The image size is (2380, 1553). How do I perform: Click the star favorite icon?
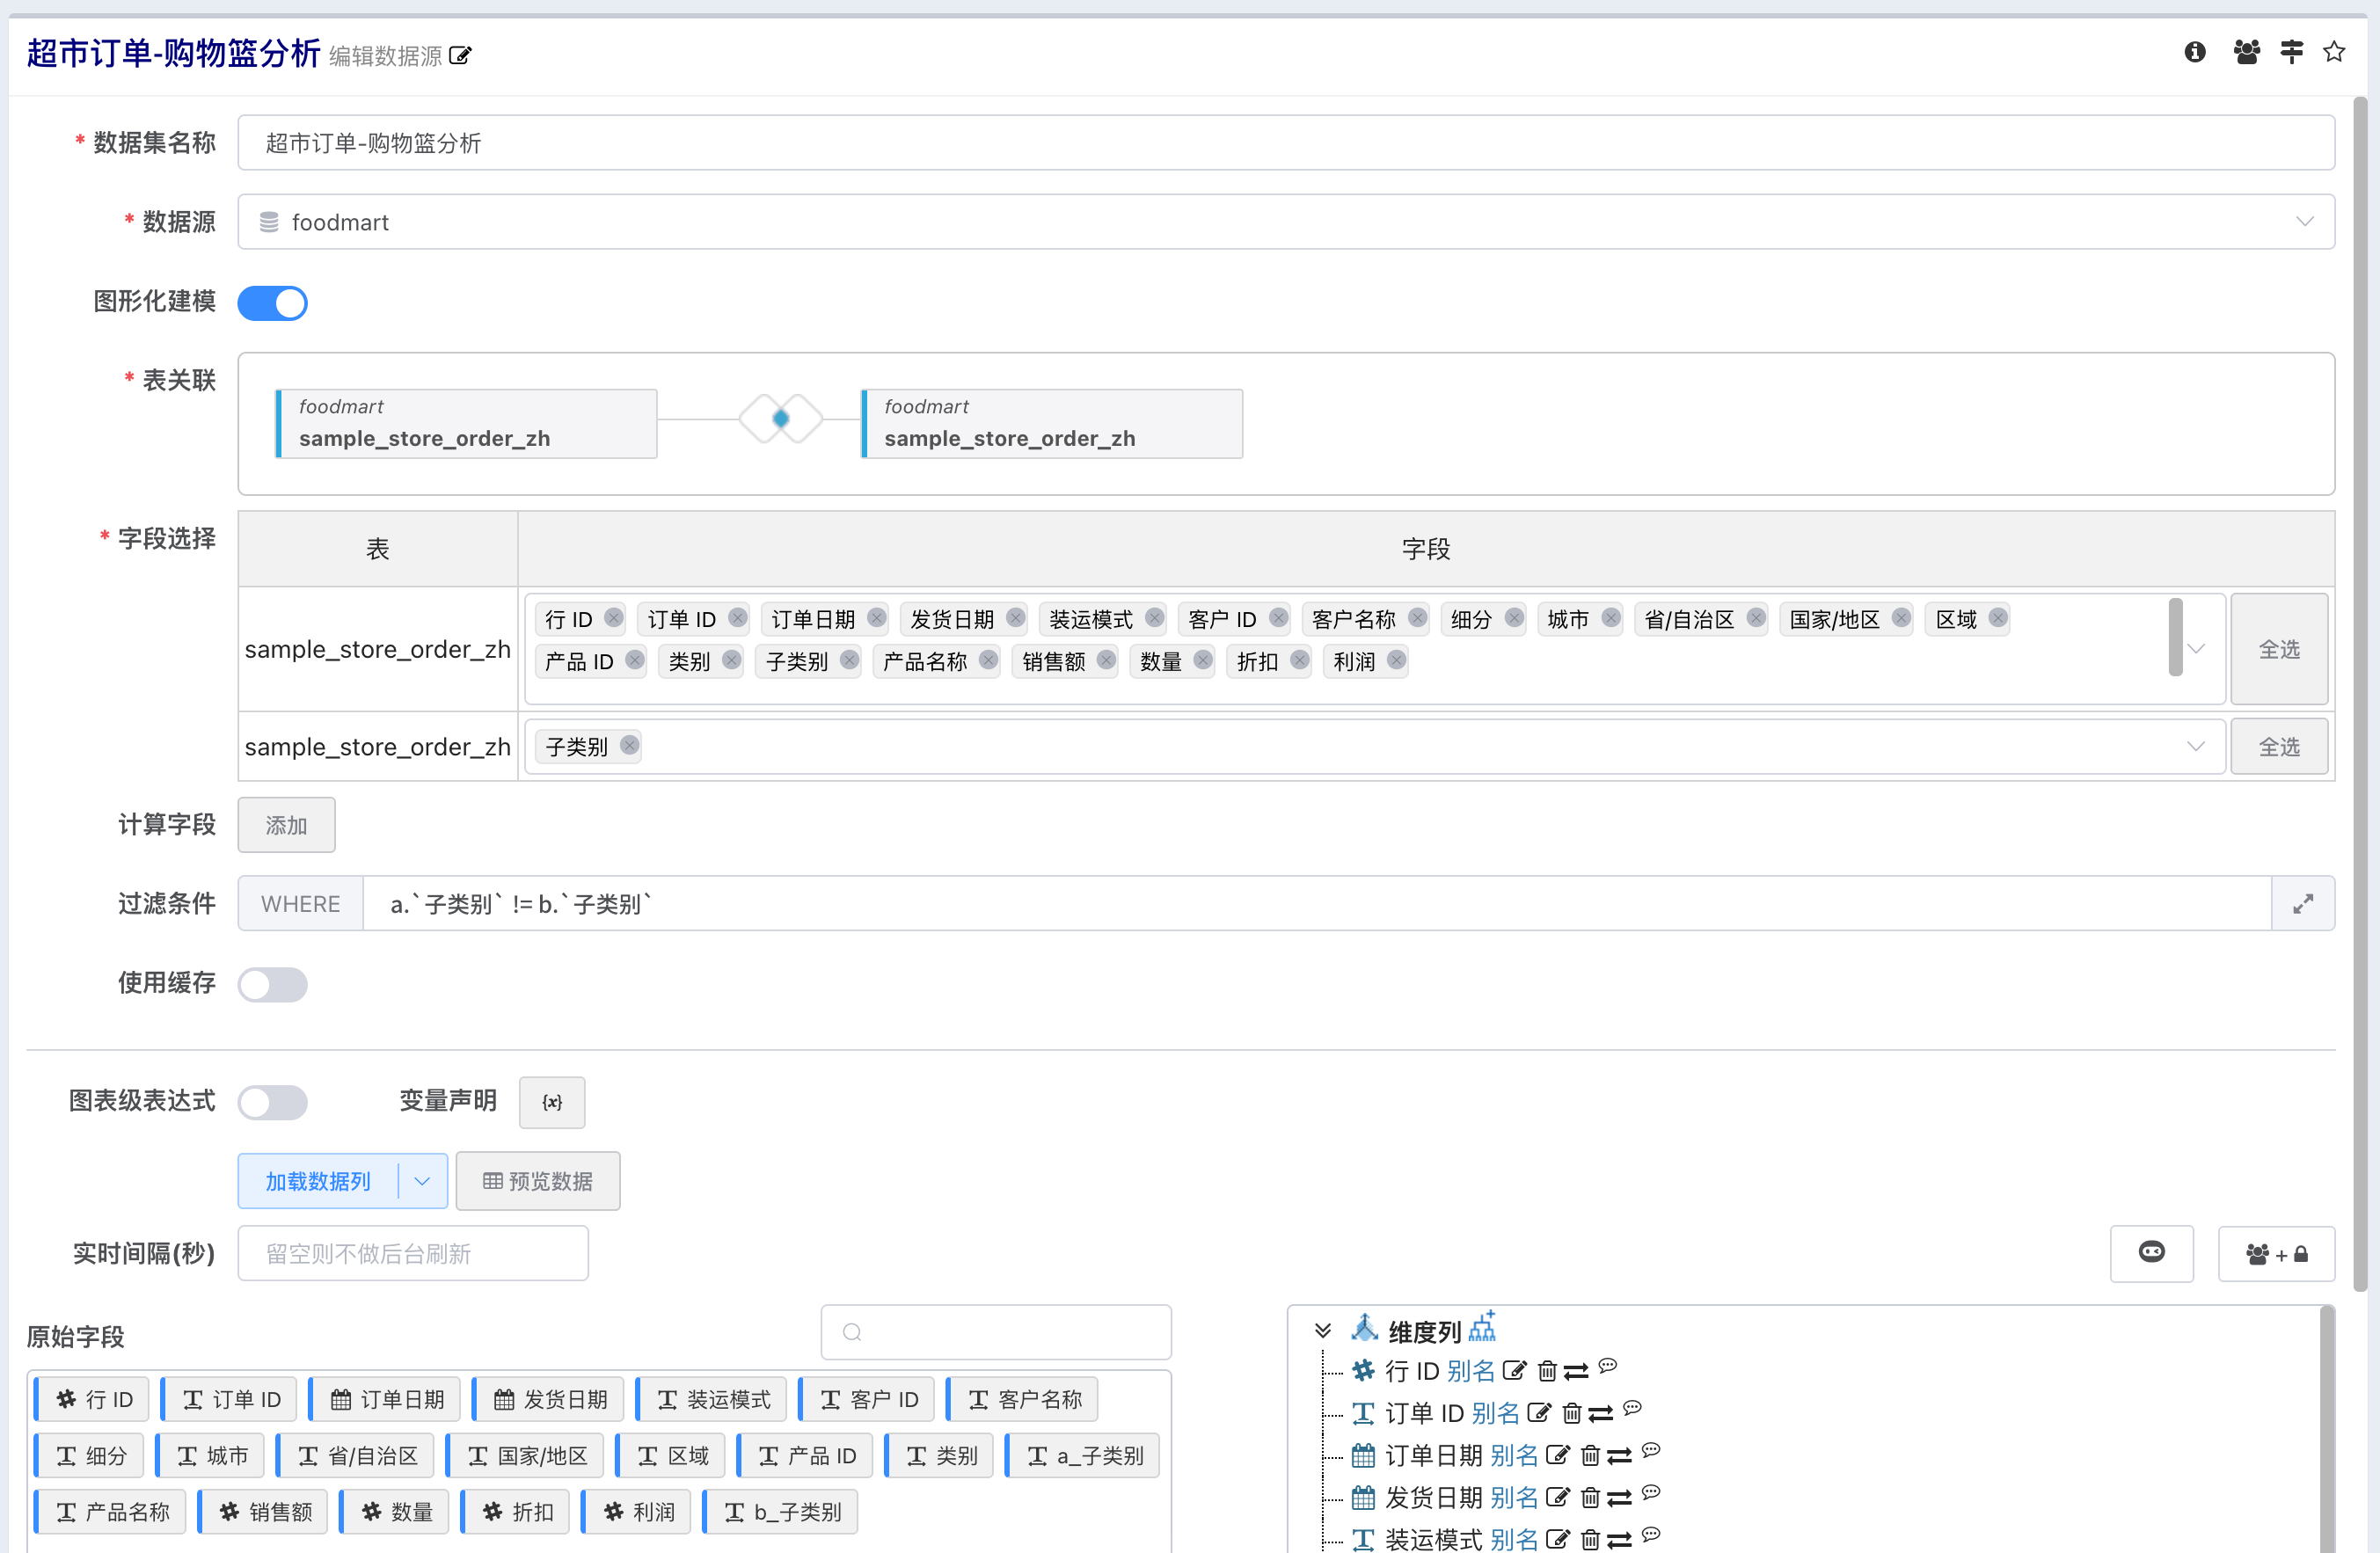[x=2334, y=52]
